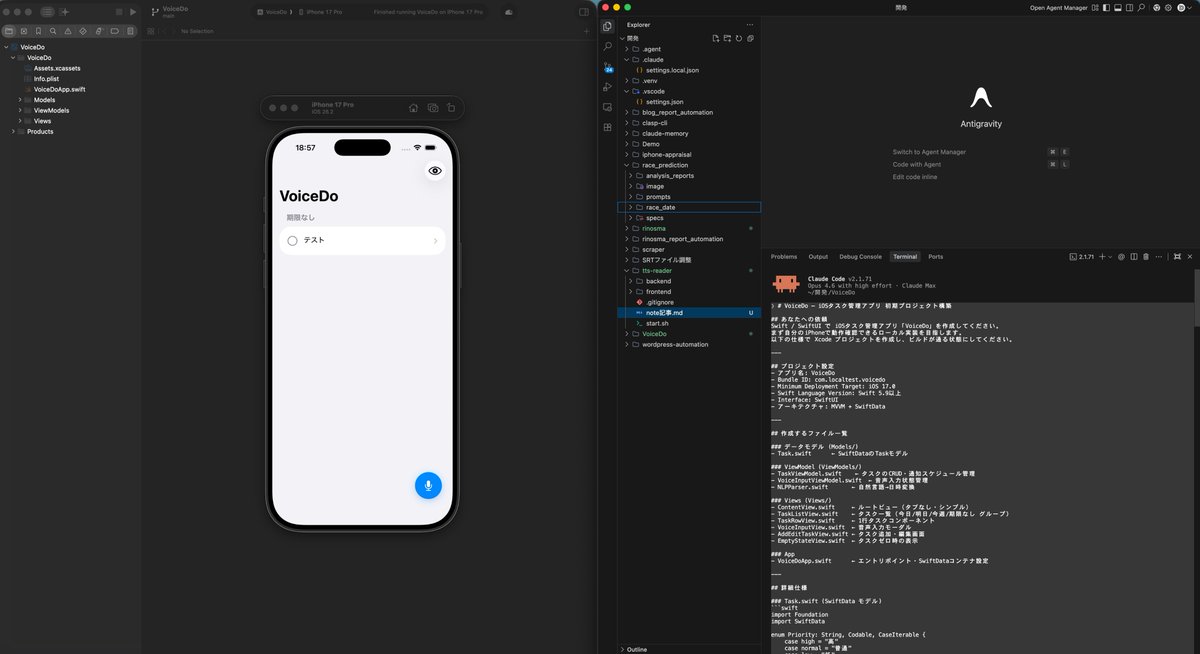Open VoiceDoApp.swift in Xcode navigator
This screenshot has height=654, width=1200.
pos(59,89)
